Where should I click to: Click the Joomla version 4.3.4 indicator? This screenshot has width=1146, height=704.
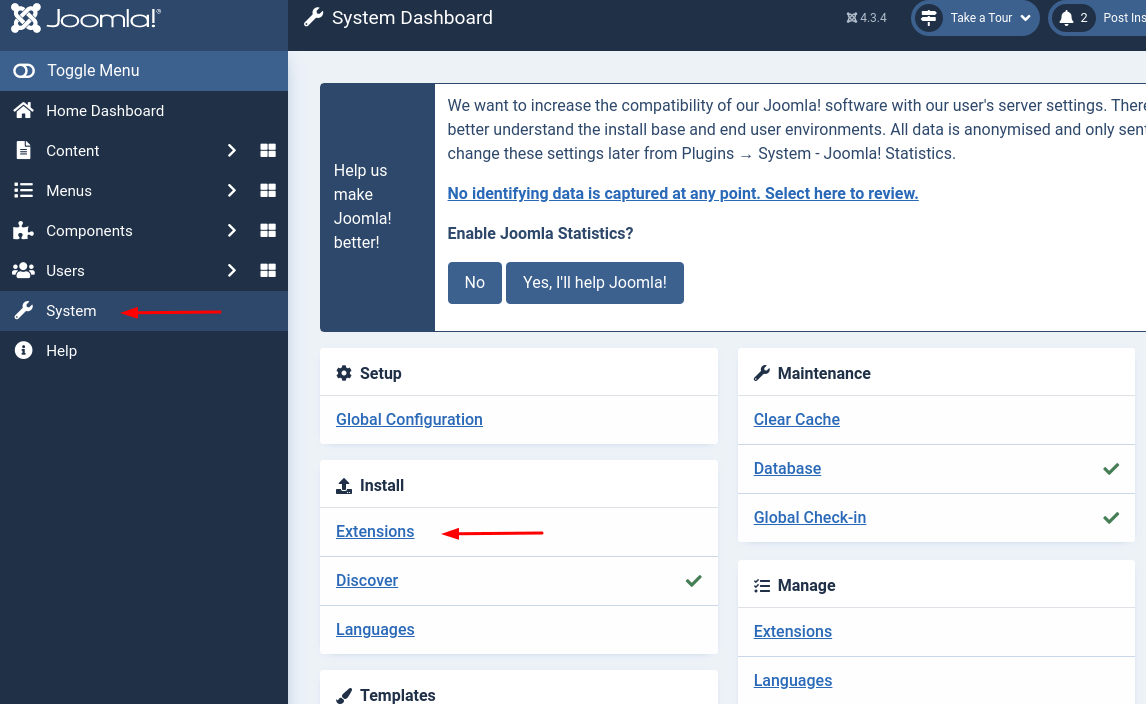[866, 18]
